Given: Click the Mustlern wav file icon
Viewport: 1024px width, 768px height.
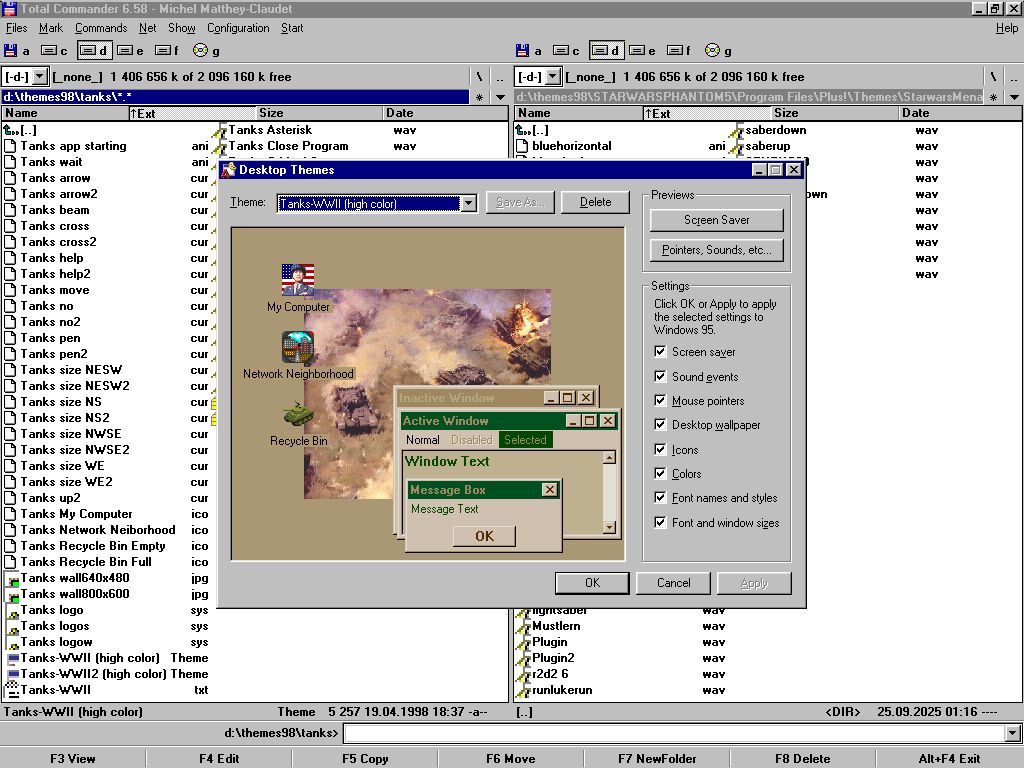Looking at the screenshot, I should tap(522, 626).
